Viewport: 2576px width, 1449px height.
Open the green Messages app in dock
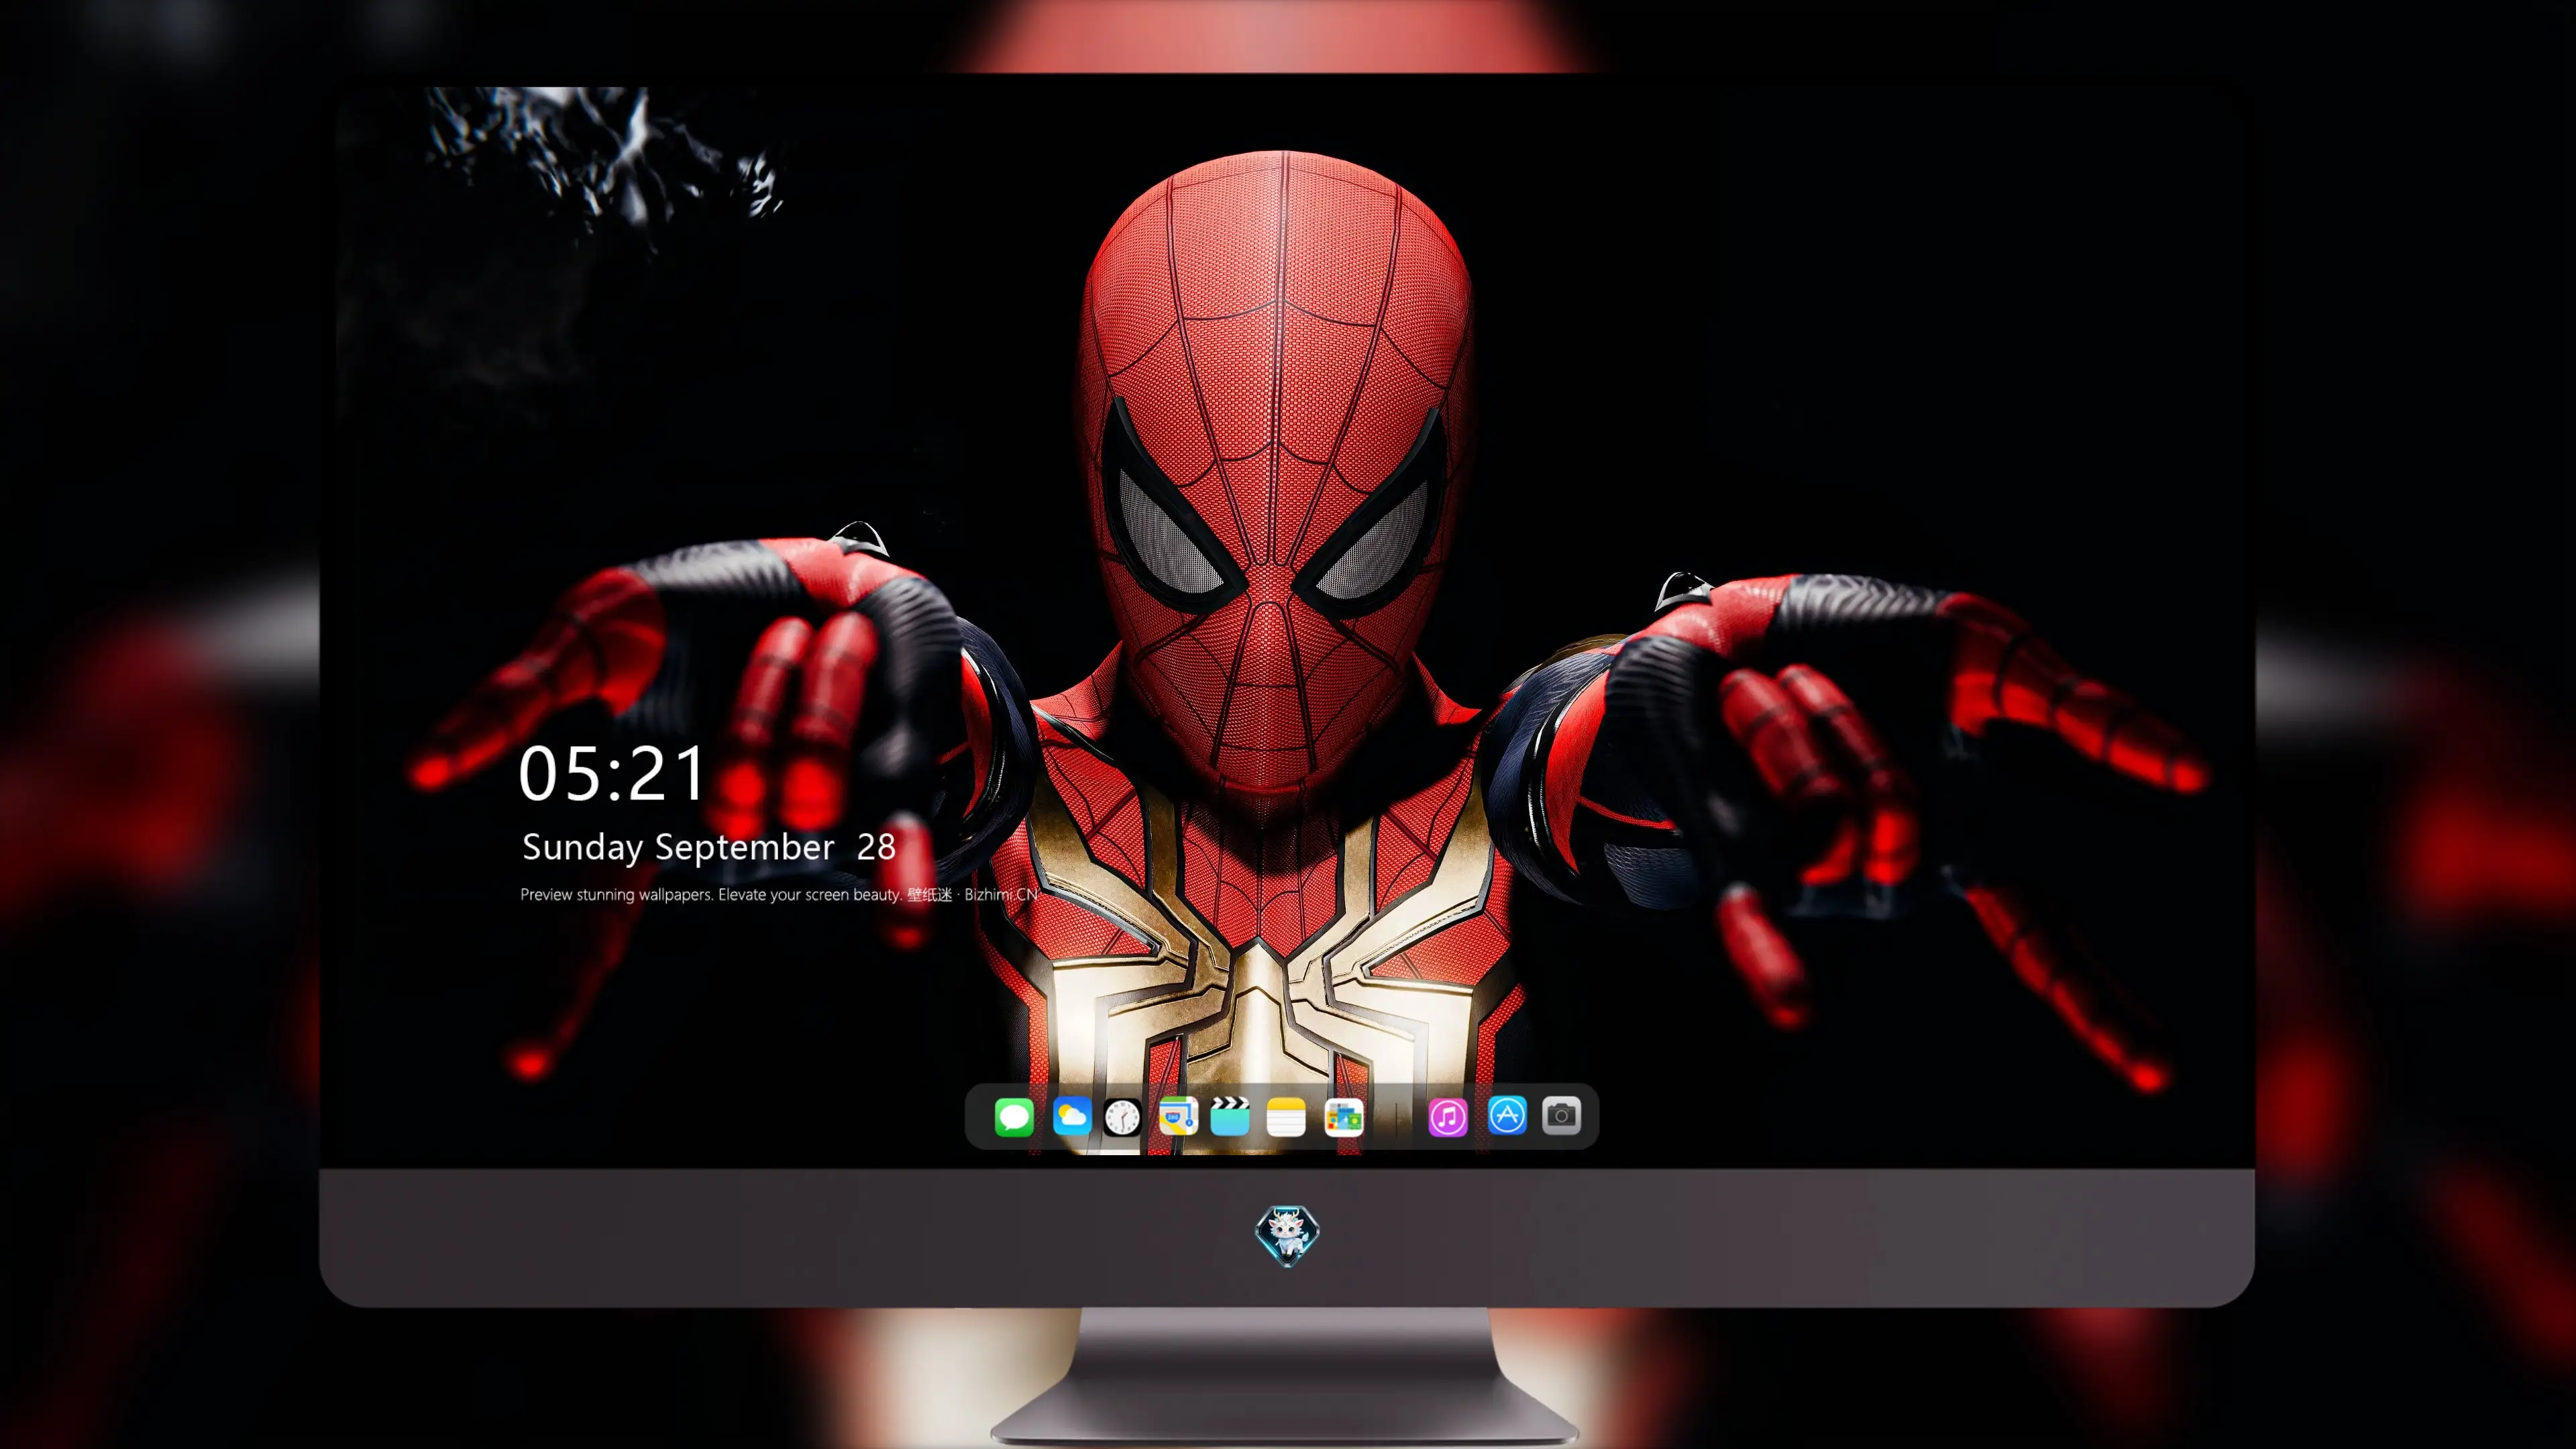(x=1014, y=1116)
